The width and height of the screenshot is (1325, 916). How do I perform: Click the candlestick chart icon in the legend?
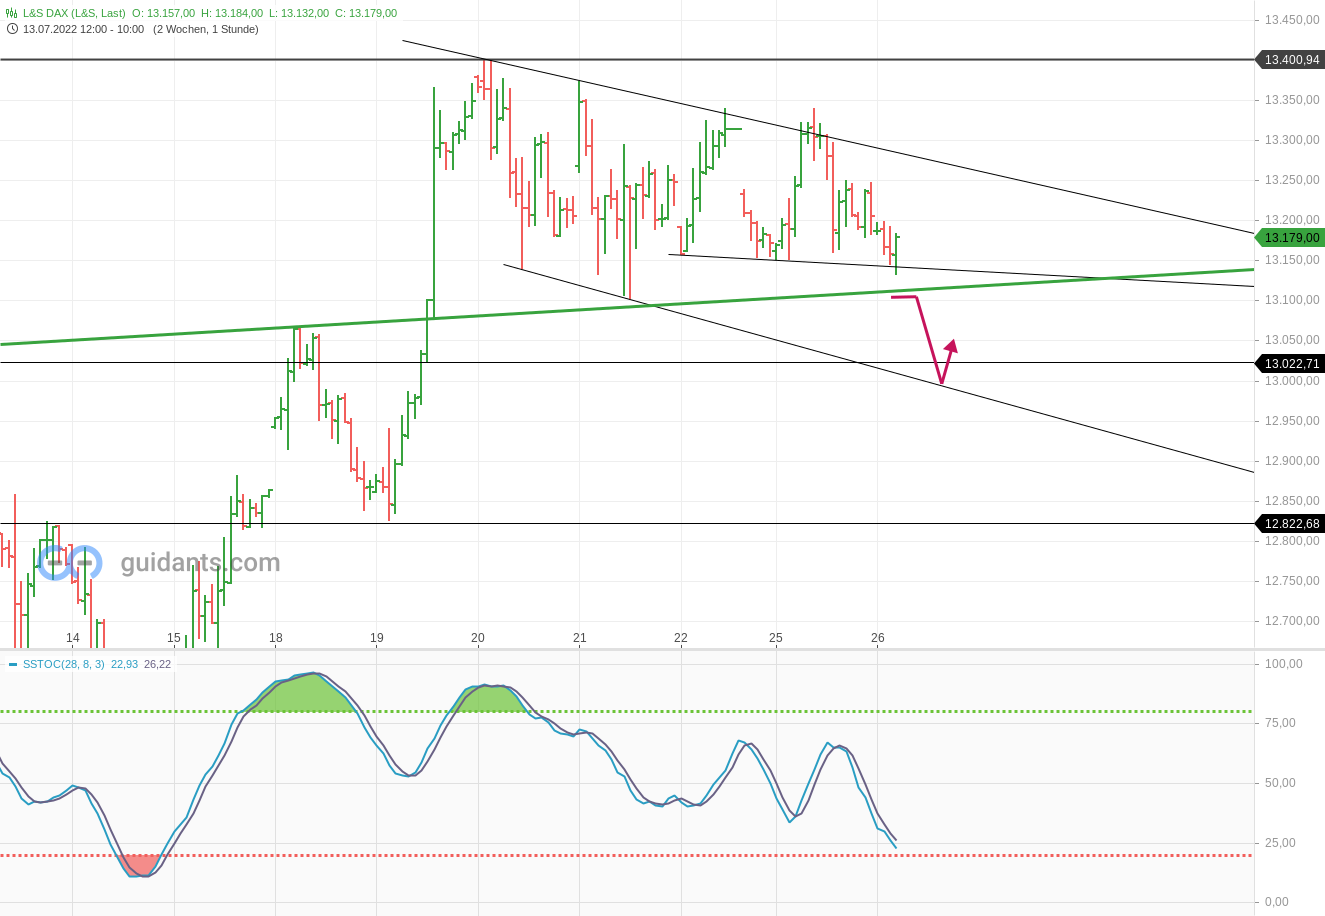click(10, 13)
